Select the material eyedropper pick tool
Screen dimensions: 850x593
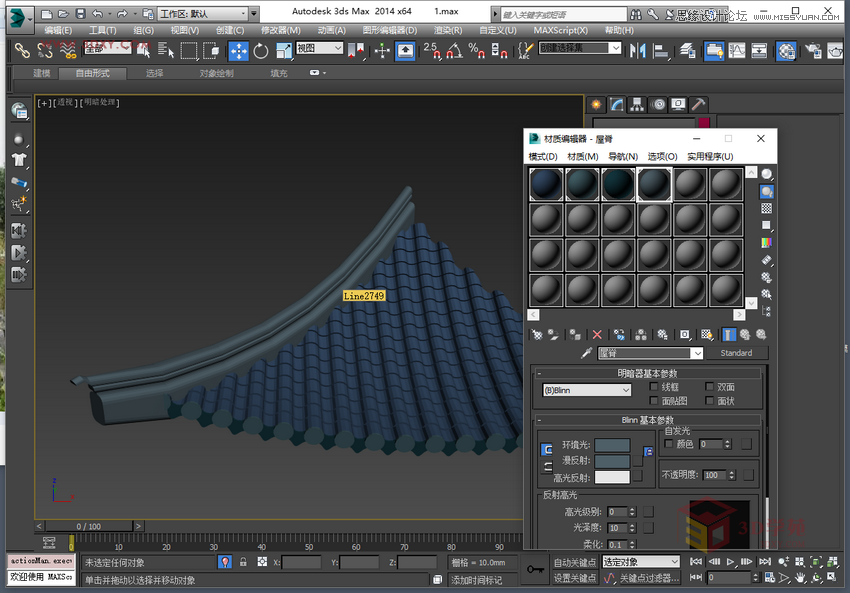pos(587,352)
